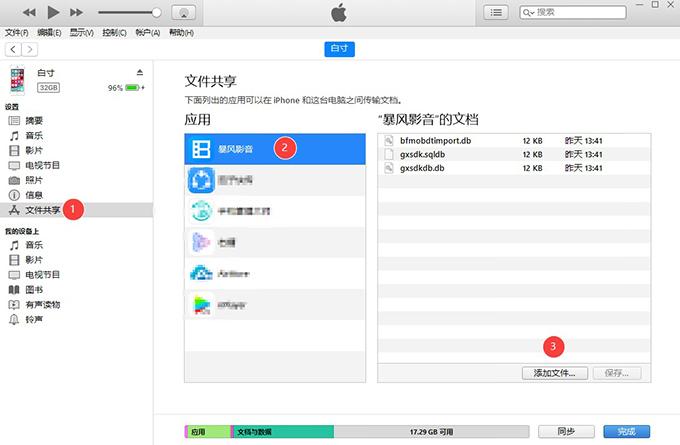Select file gxsdkdb.db
680x445 pixels.
514,168
